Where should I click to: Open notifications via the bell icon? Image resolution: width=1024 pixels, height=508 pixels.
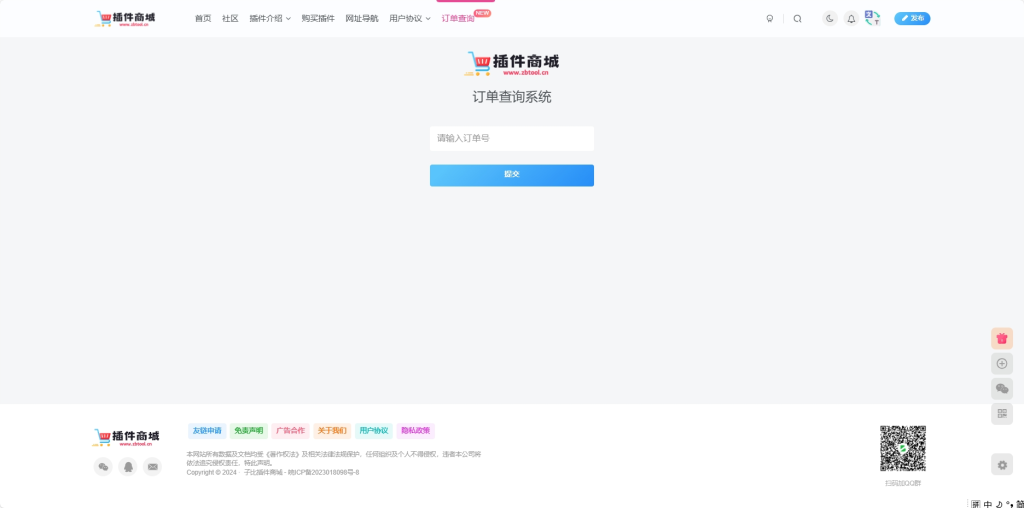click(851, 18)
